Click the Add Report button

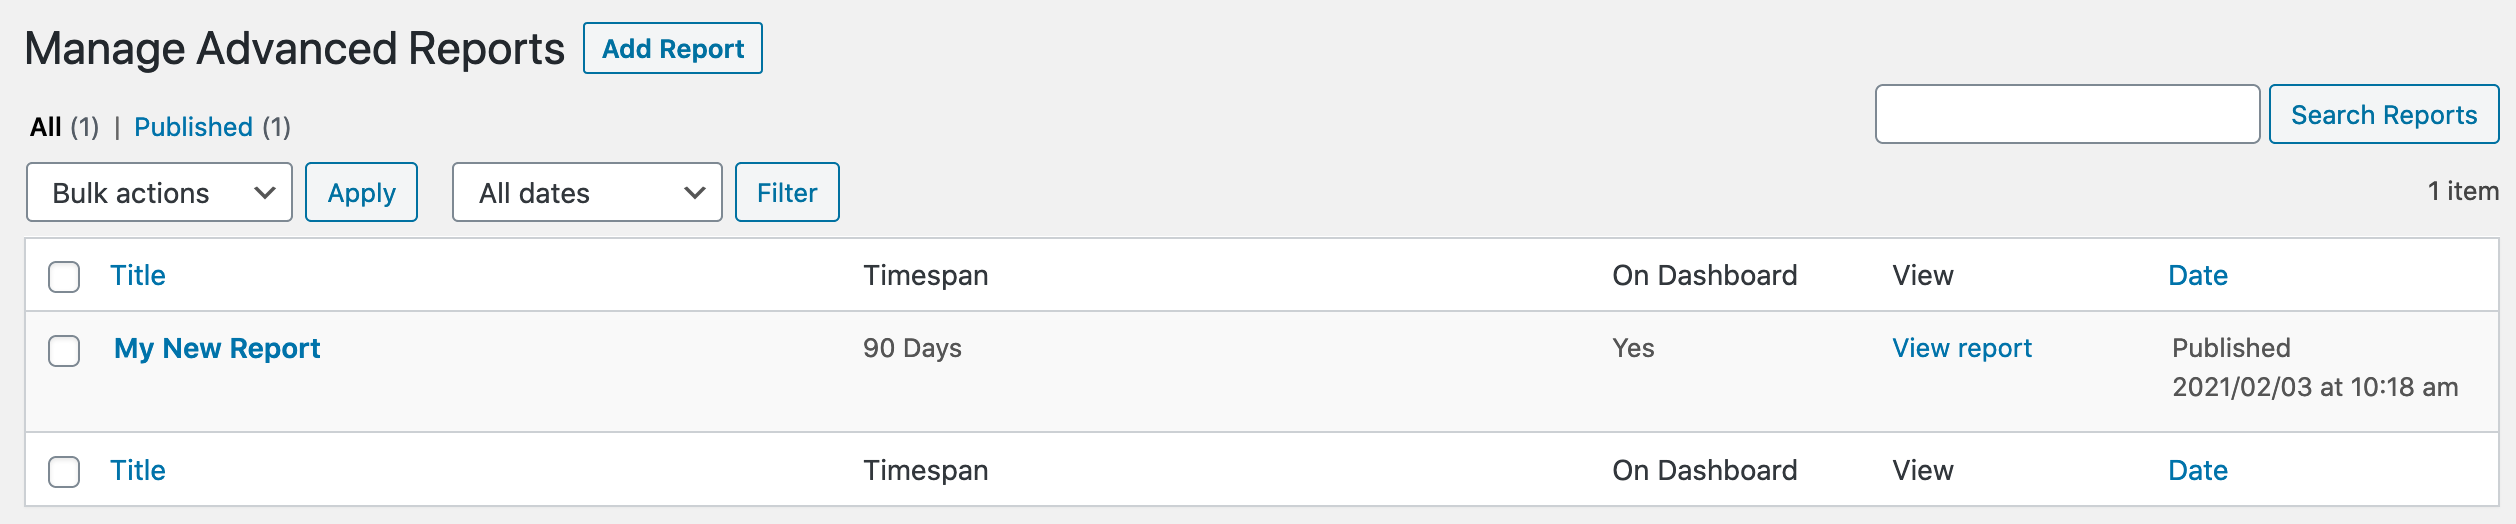coord(672,49)
